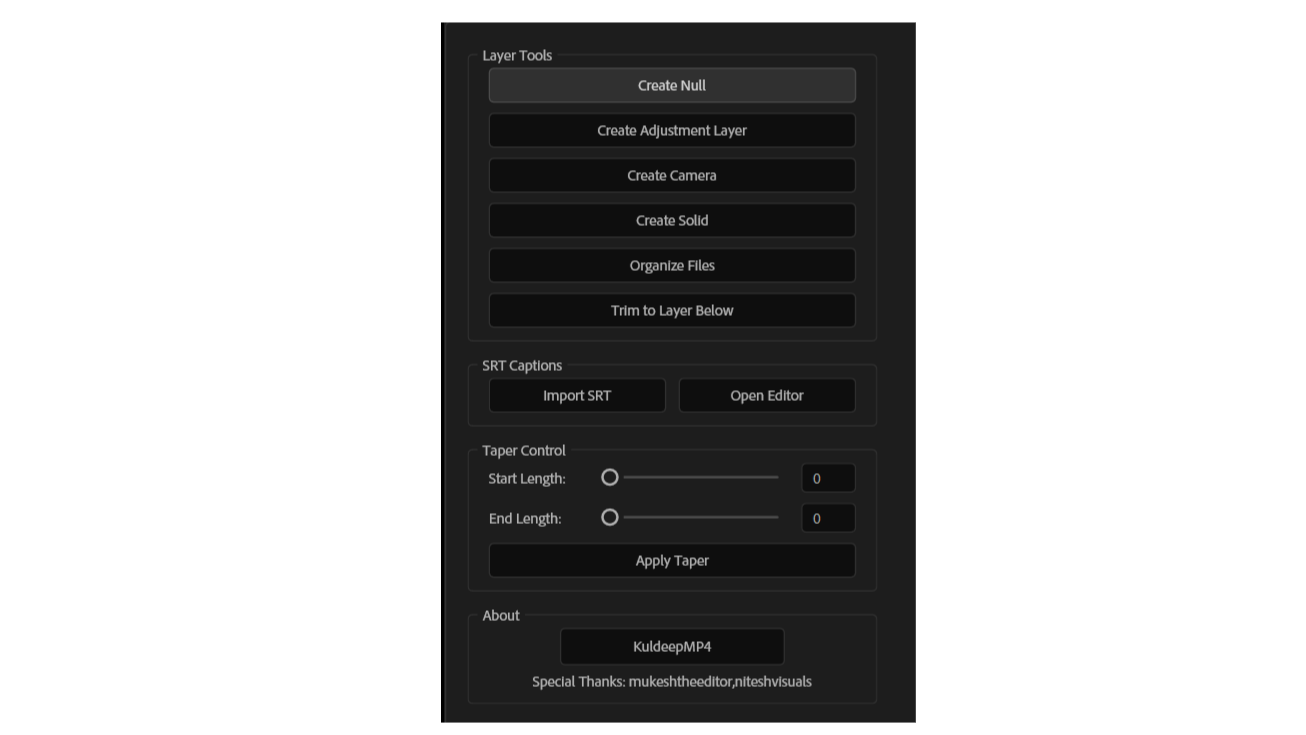Run the Organize Files tool
Viewport: 1306px width, 735px height.
671,265
